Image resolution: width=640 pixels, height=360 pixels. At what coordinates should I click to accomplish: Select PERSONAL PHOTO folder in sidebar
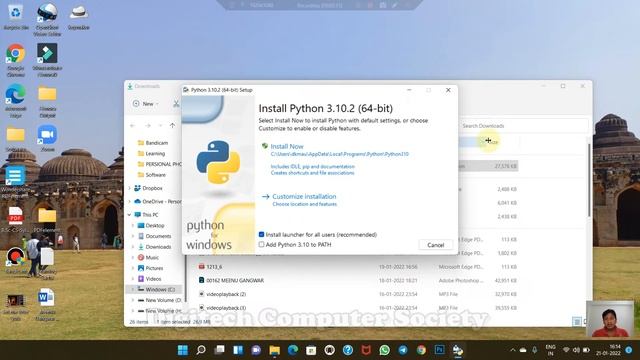(160, 164)
